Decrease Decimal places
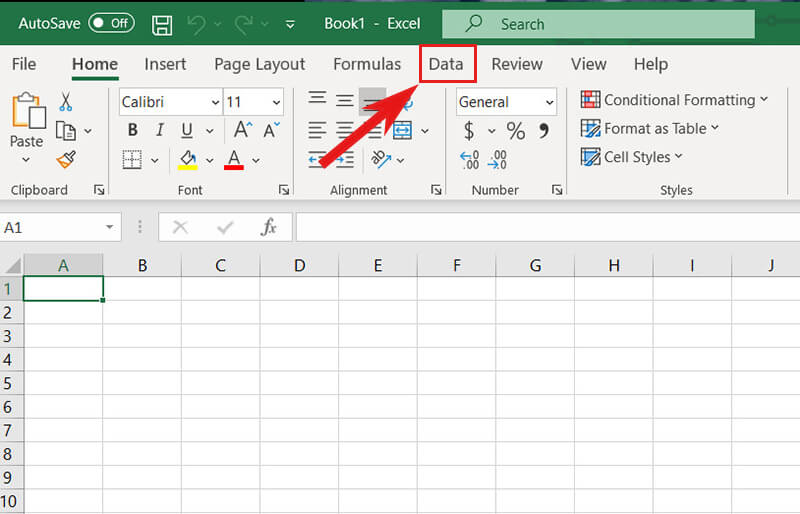 (497, 160)
